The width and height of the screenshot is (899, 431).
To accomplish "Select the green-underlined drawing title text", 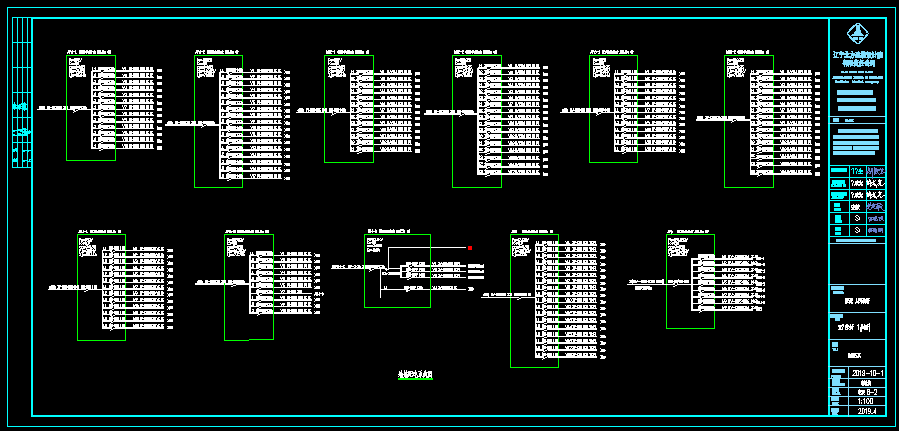I will click(414, 374).
